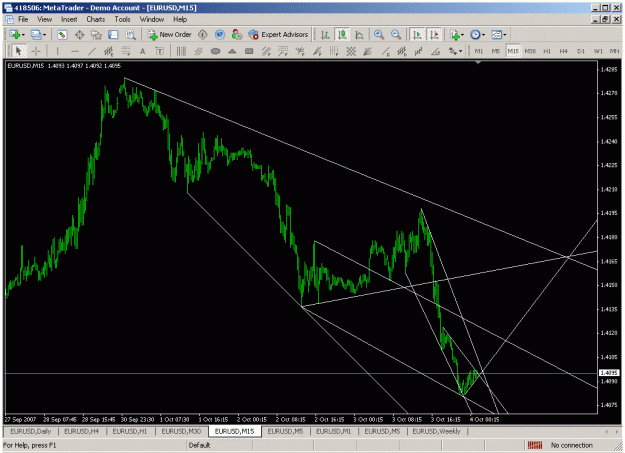Select the Crosshair tool
This screenshot has width=625, height=453.
(x=36, y=51)
